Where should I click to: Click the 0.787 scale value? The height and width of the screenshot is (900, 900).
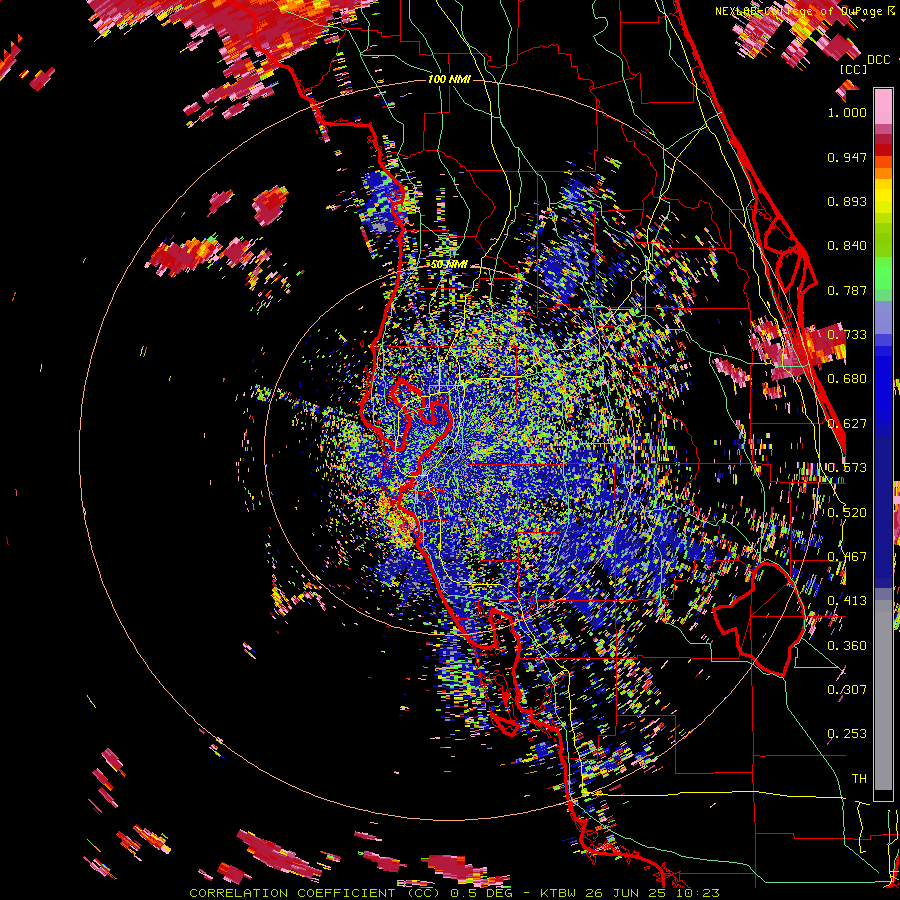click(x=847, y=290)
